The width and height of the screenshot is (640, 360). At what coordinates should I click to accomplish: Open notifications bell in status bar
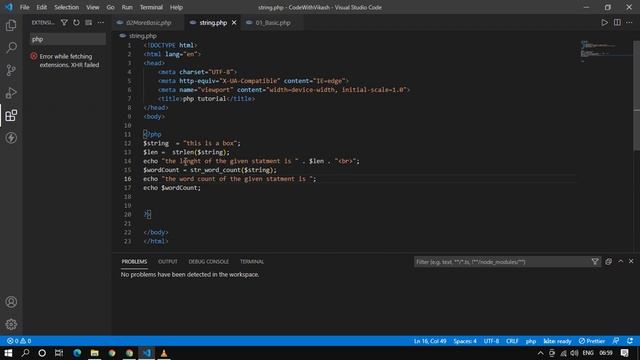[630, 341]
